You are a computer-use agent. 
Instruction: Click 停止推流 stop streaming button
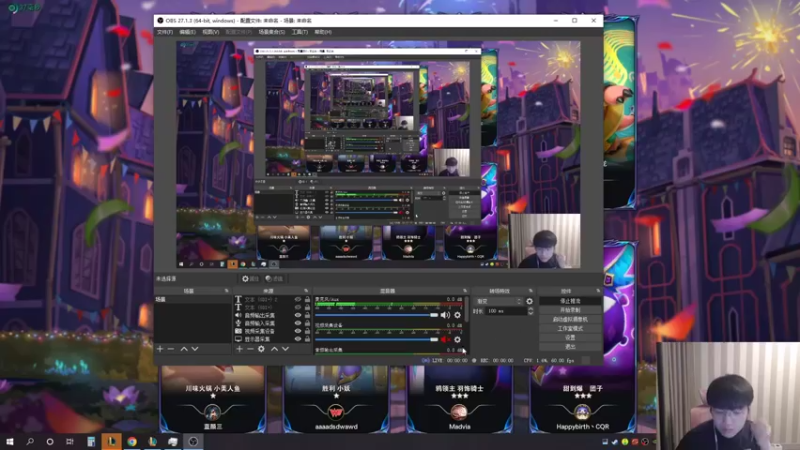pos(570,301)
